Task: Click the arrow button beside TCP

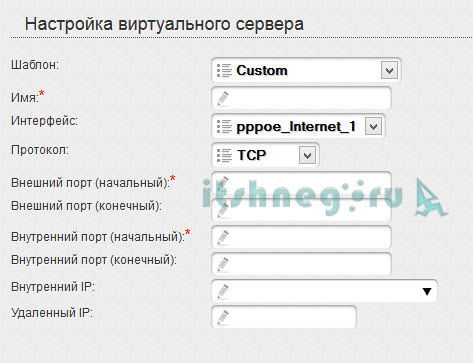Action: click(x=307, y=155)
